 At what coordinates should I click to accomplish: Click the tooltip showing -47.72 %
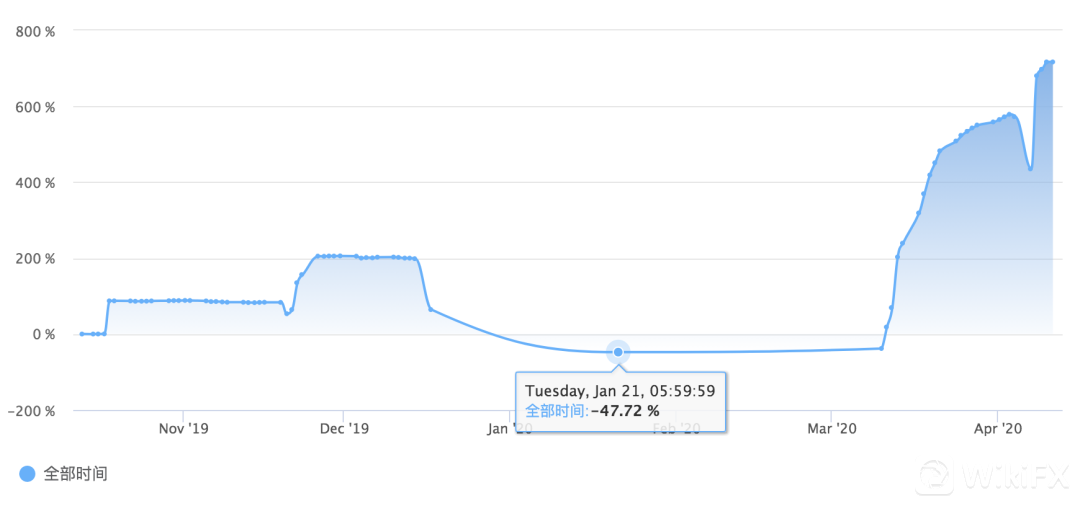[621, 400]
